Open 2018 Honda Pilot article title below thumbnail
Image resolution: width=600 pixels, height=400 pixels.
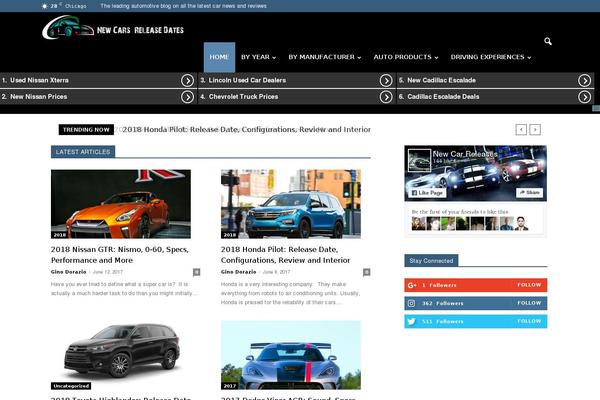point(285,255)
